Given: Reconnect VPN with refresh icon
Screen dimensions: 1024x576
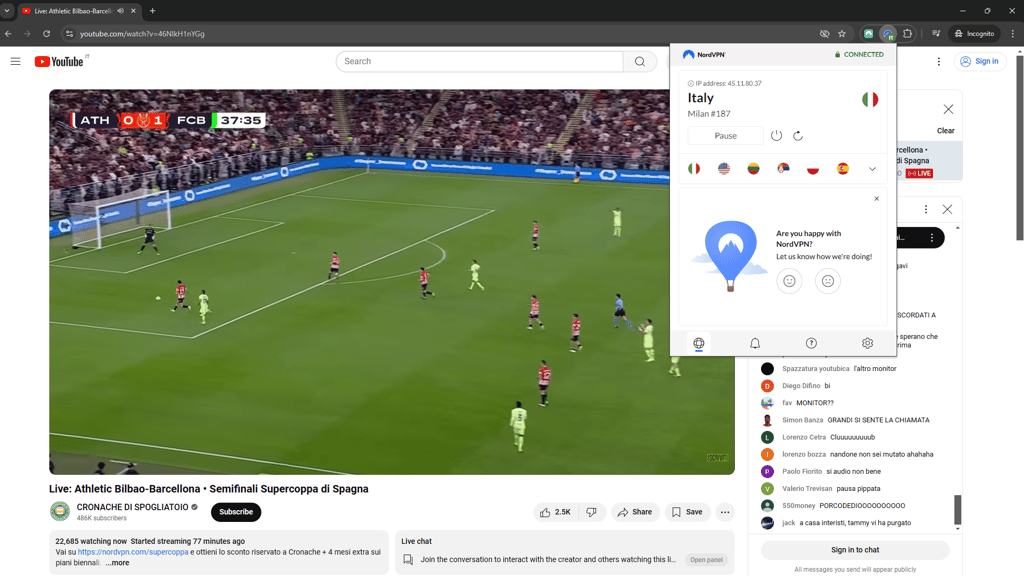Looking at the screenshot, I should (798, 136).
